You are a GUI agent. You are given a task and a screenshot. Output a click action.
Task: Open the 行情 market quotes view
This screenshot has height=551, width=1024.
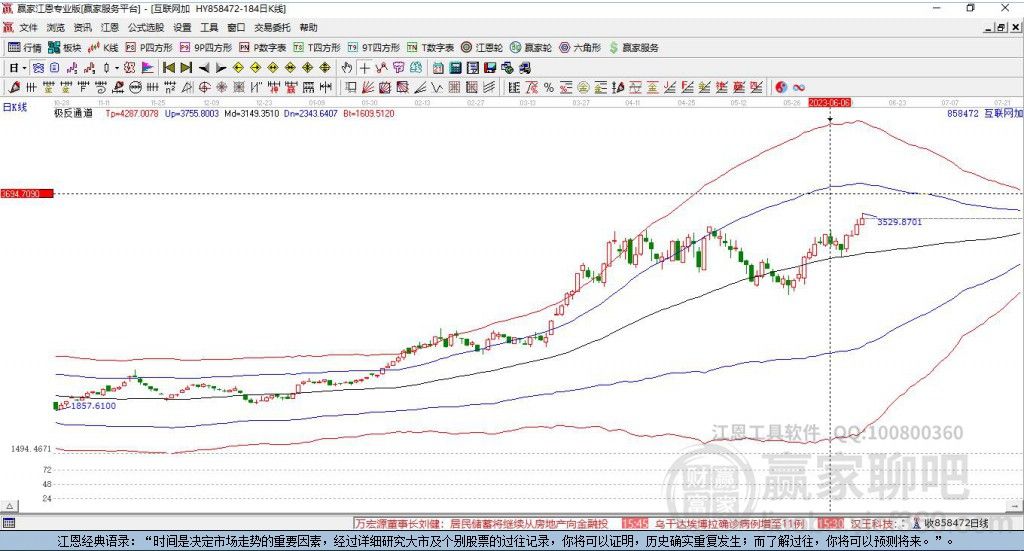pyautogui.click(x=25, y=47)
